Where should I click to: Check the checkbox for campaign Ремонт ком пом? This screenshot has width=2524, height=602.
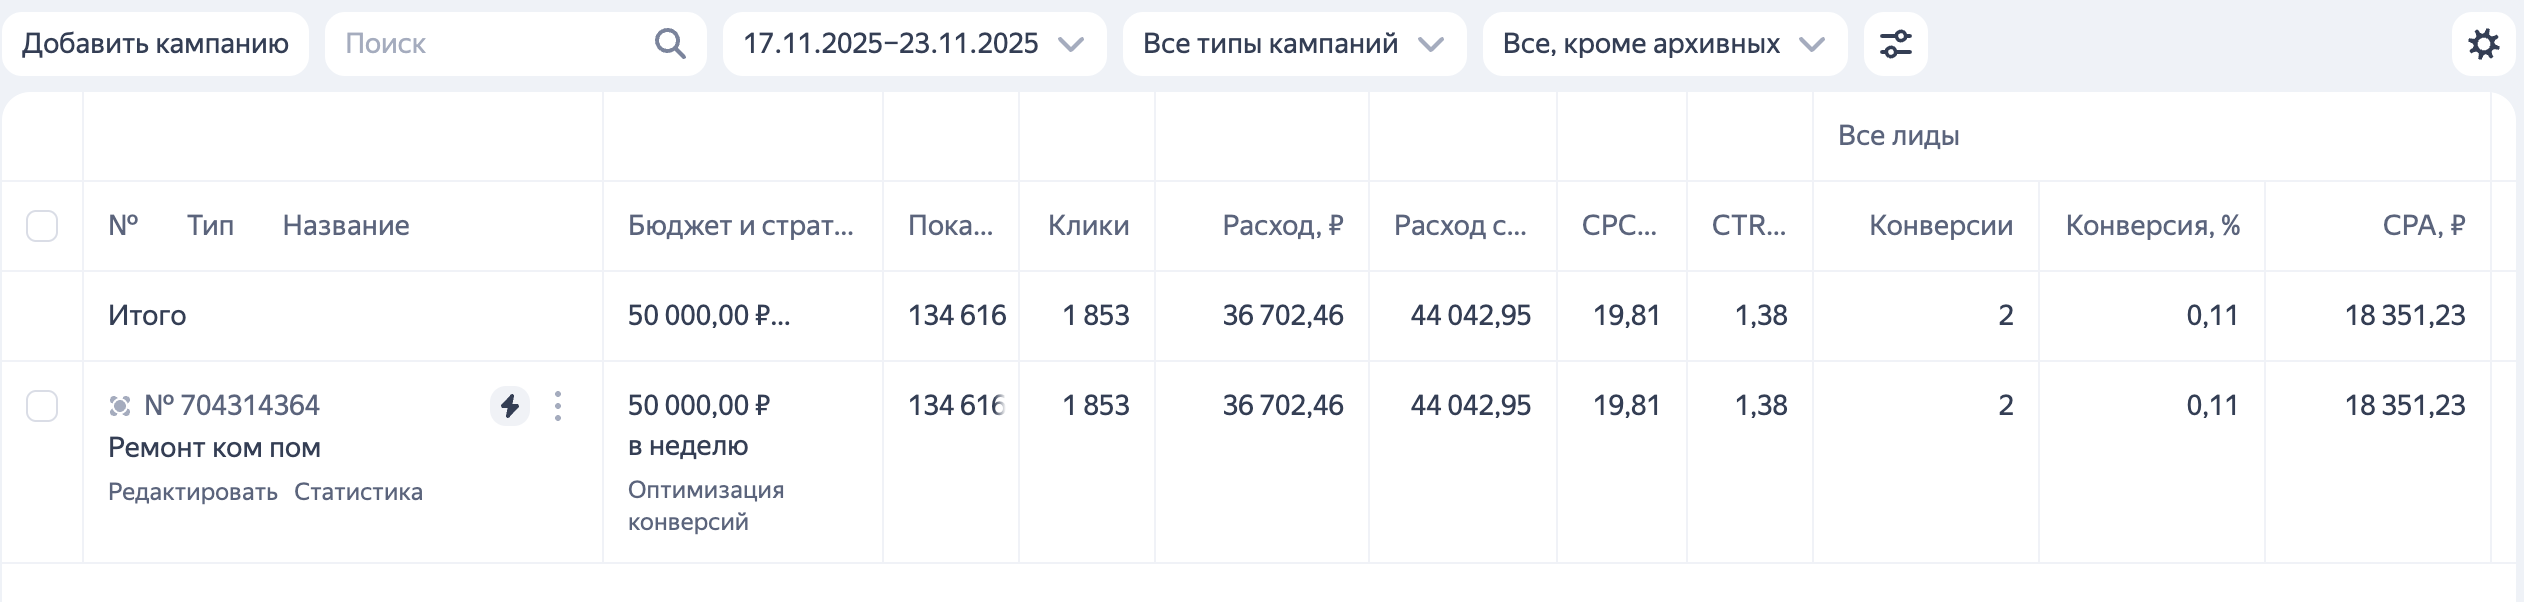[x=44, y=406]
